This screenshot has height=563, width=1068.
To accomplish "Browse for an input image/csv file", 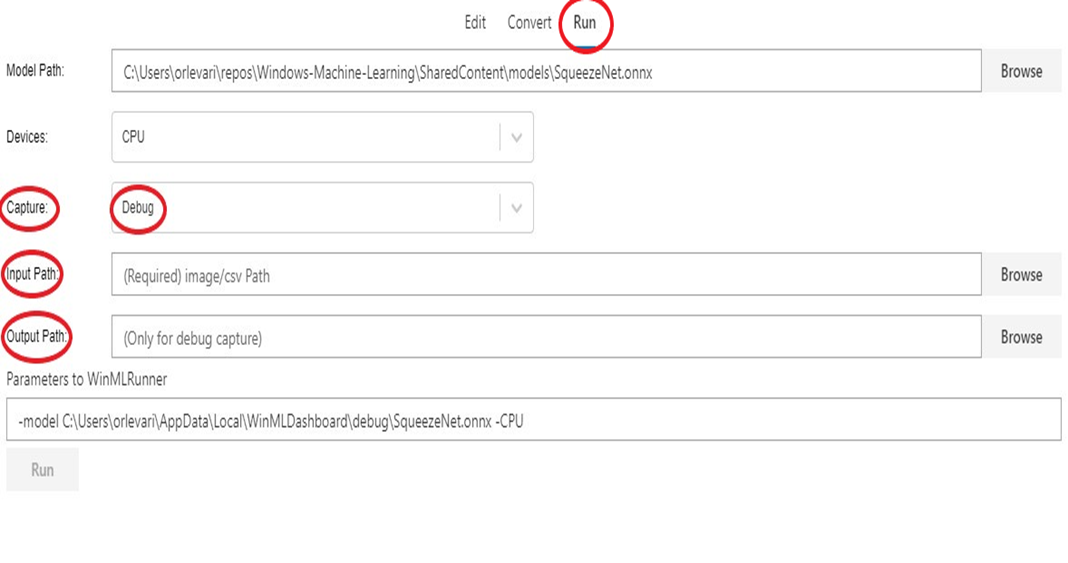I will tap(1021, 274).
